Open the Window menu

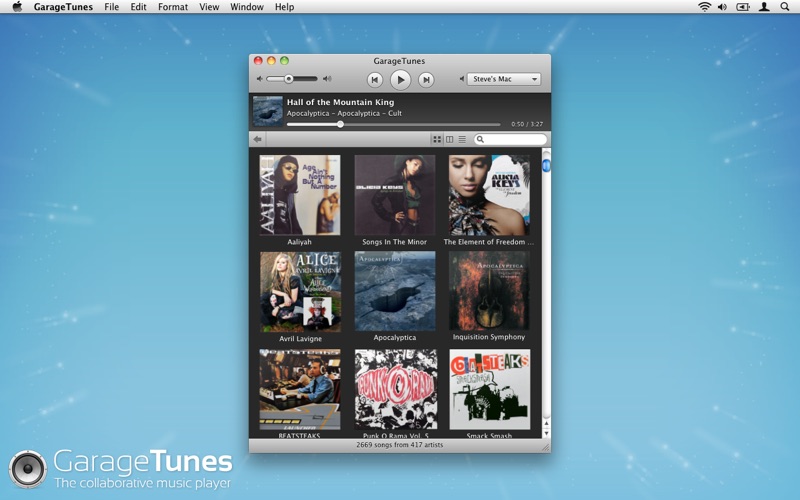click(247, 7)
